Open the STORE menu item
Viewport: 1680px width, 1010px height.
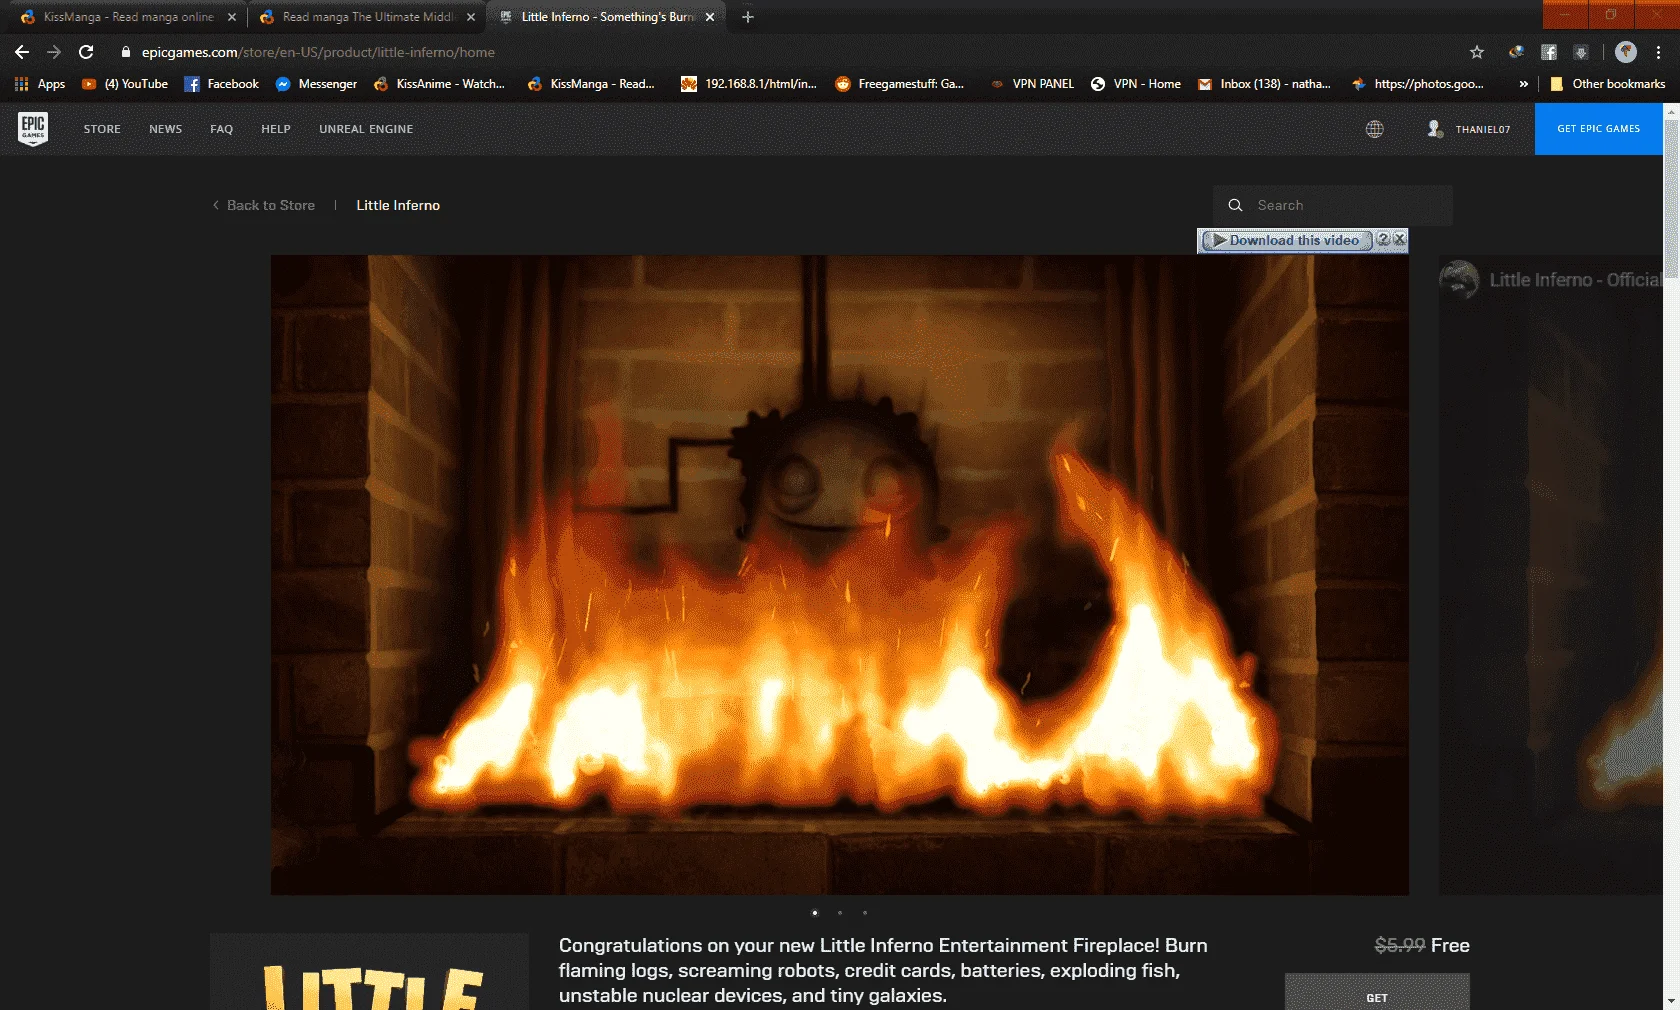point(102,129)
